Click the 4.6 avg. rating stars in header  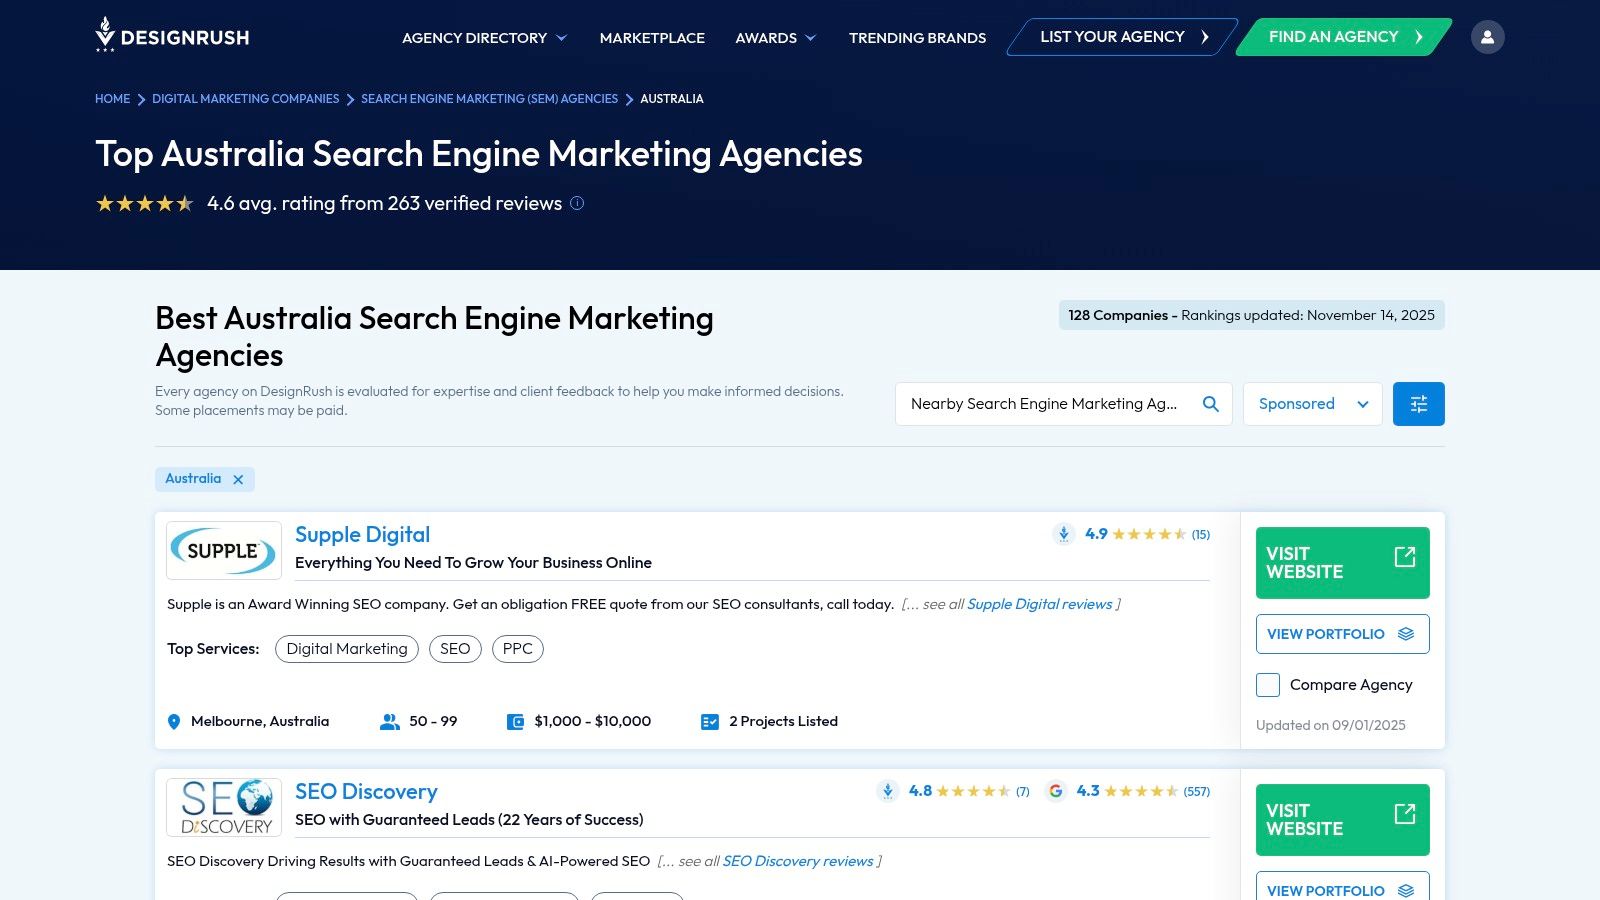pyautogui.click(x=145, y=204)
